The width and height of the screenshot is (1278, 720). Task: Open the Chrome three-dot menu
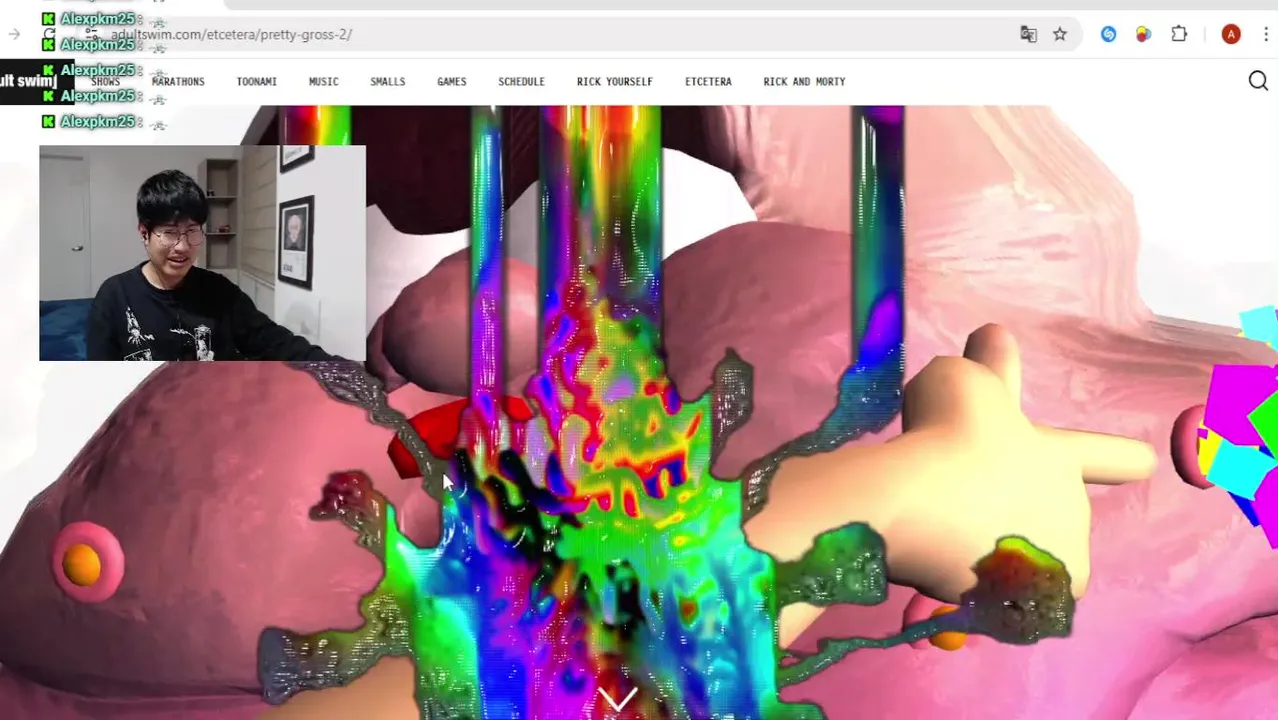tap(1265, 34)
